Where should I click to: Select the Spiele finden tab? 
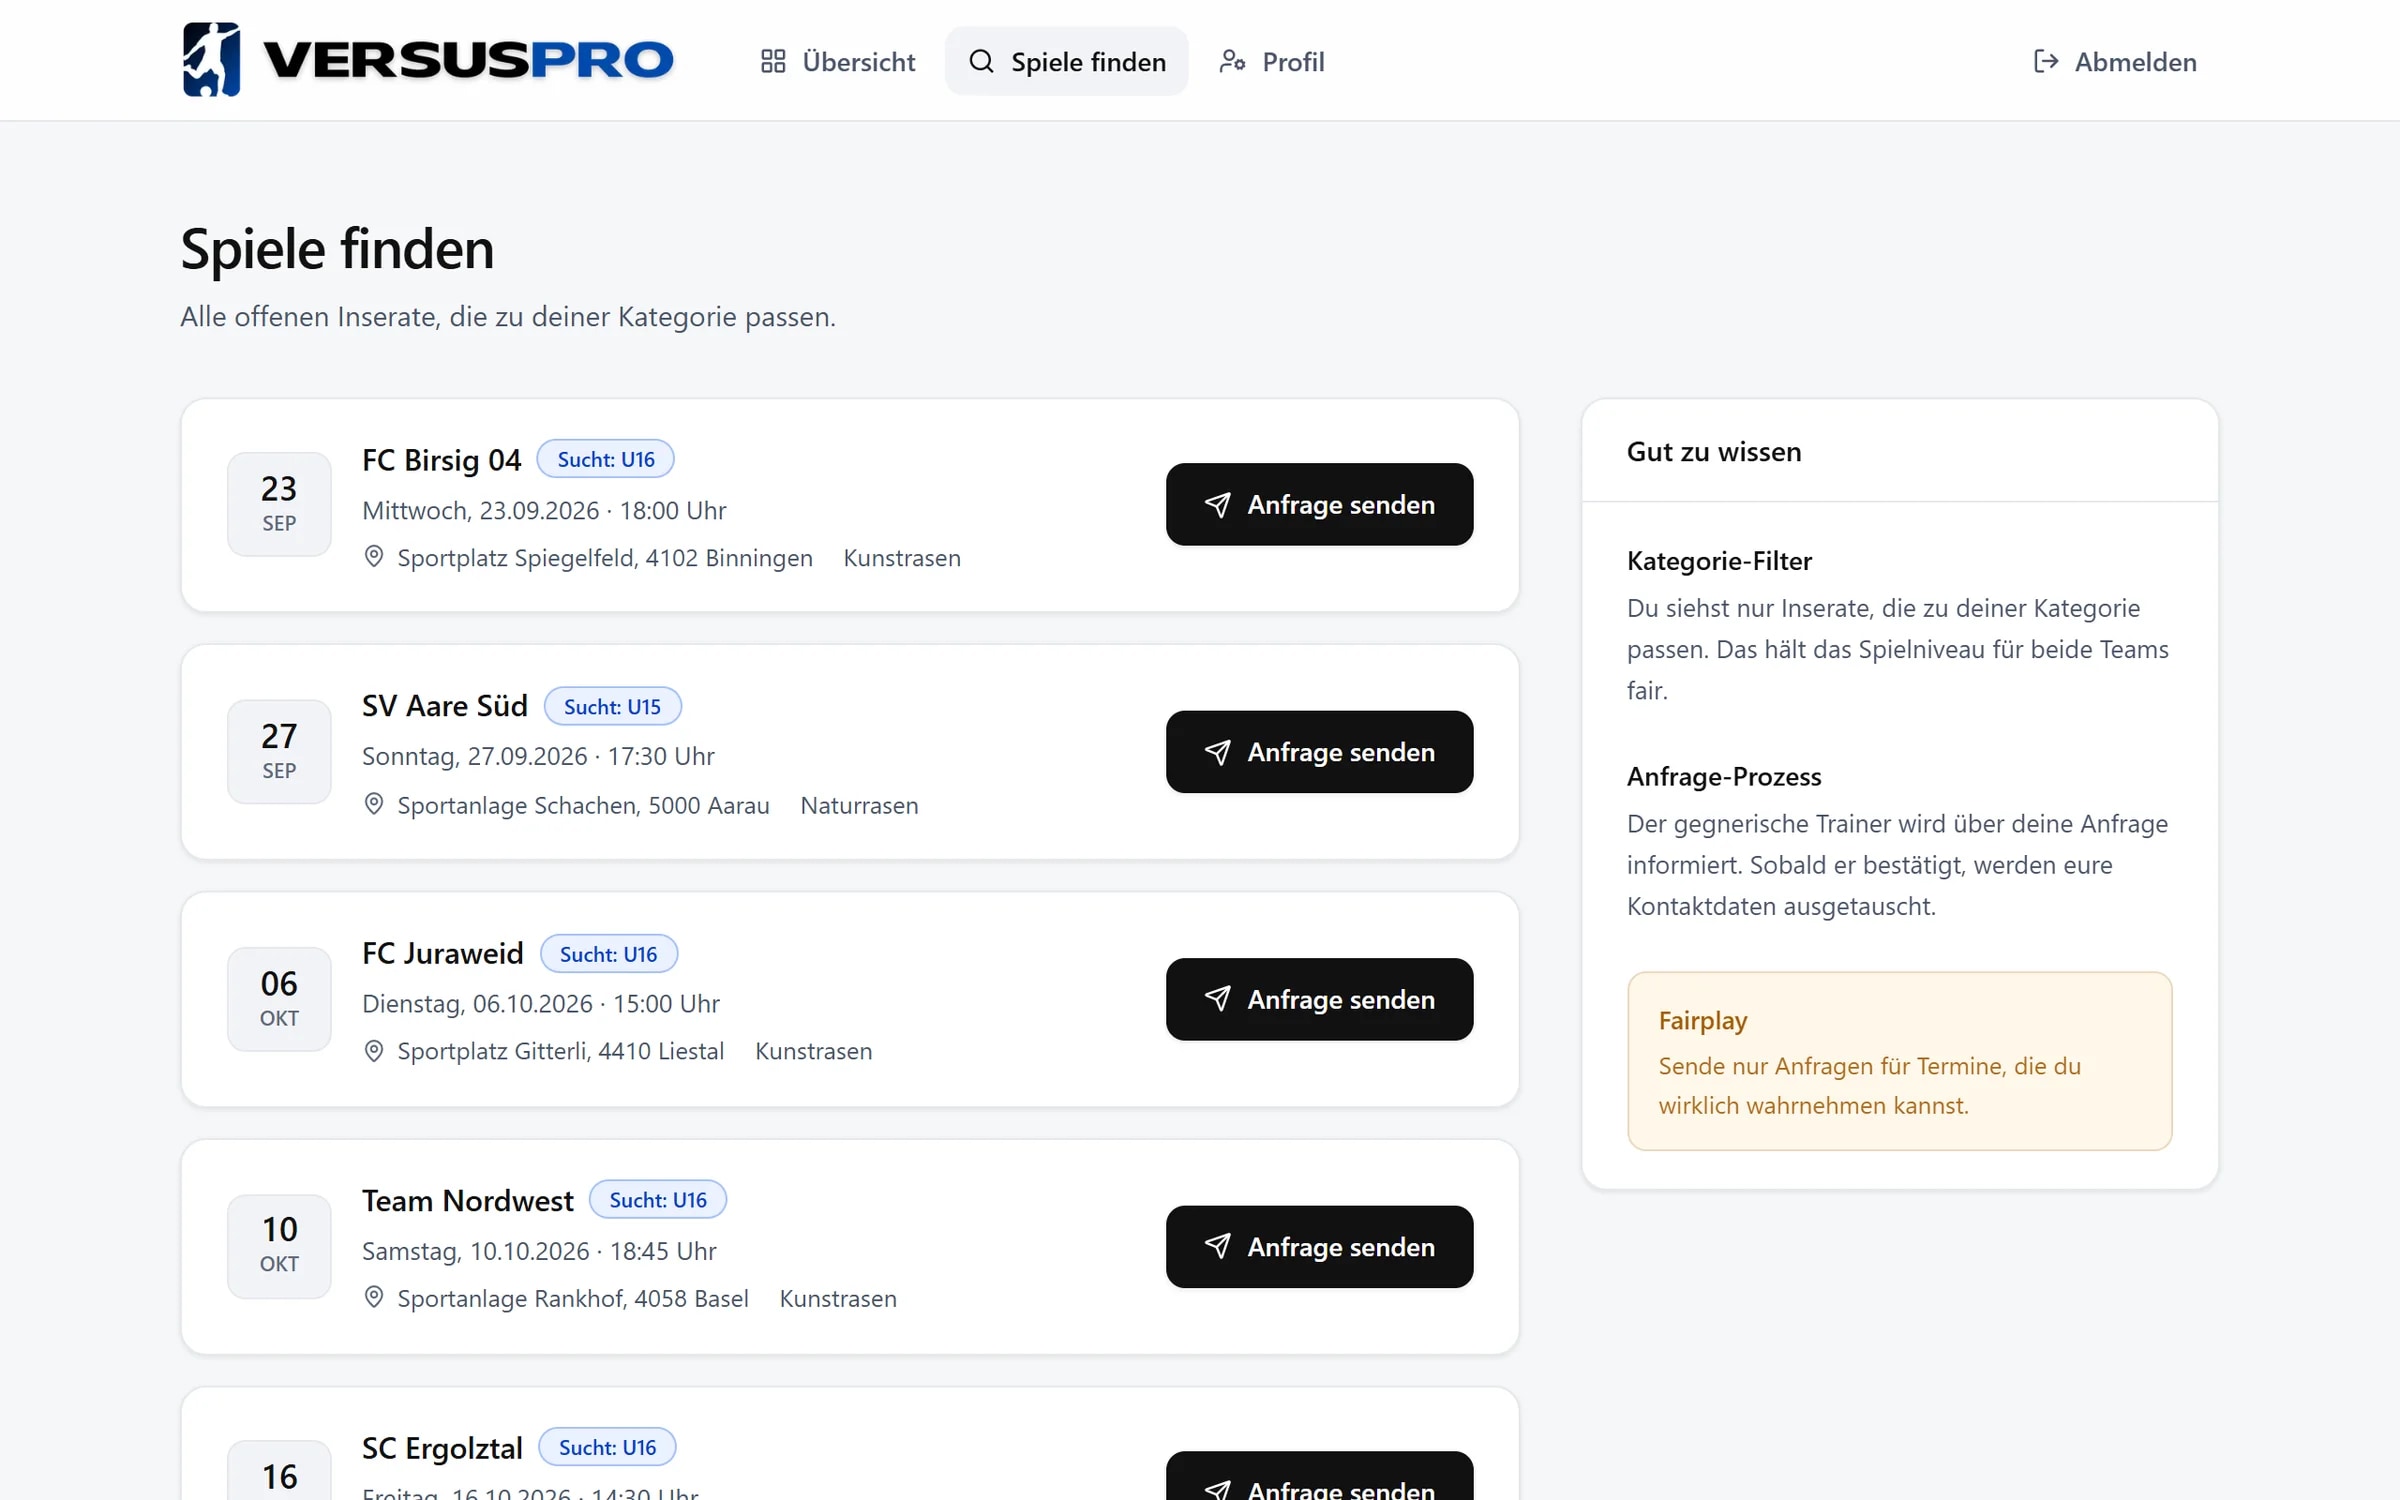[x=1067, y=61]
